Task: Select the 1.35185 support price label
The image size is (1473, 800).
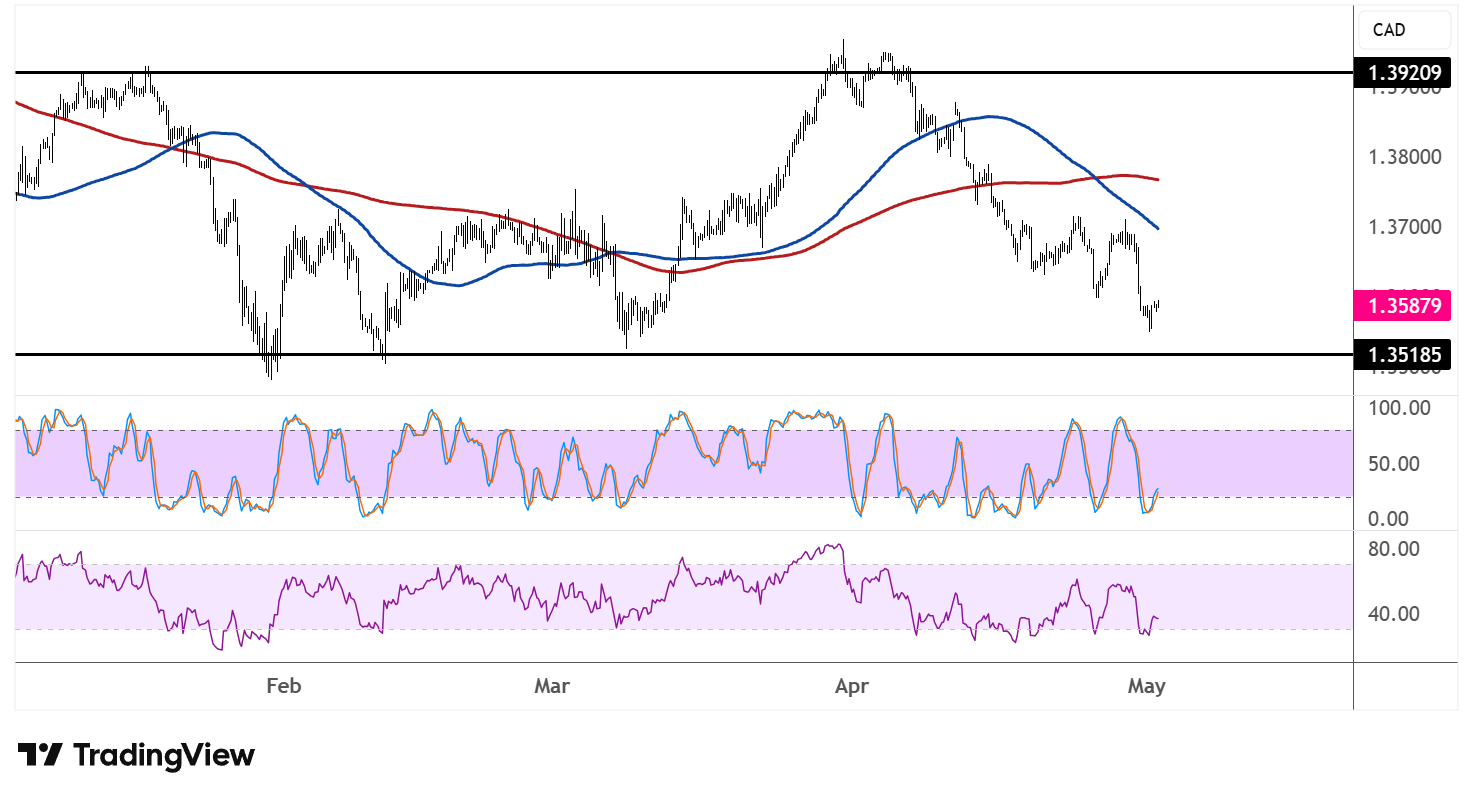Action: pyautogui.click(x=1403, y=354)
